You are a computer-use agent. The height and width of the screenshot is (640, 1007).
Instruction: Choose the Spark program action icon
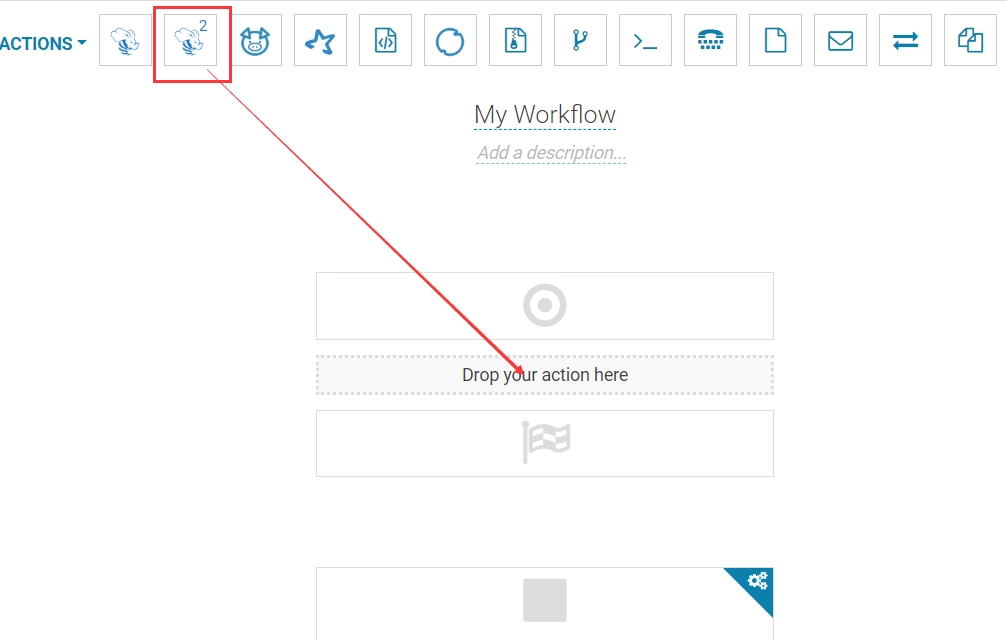320,41
